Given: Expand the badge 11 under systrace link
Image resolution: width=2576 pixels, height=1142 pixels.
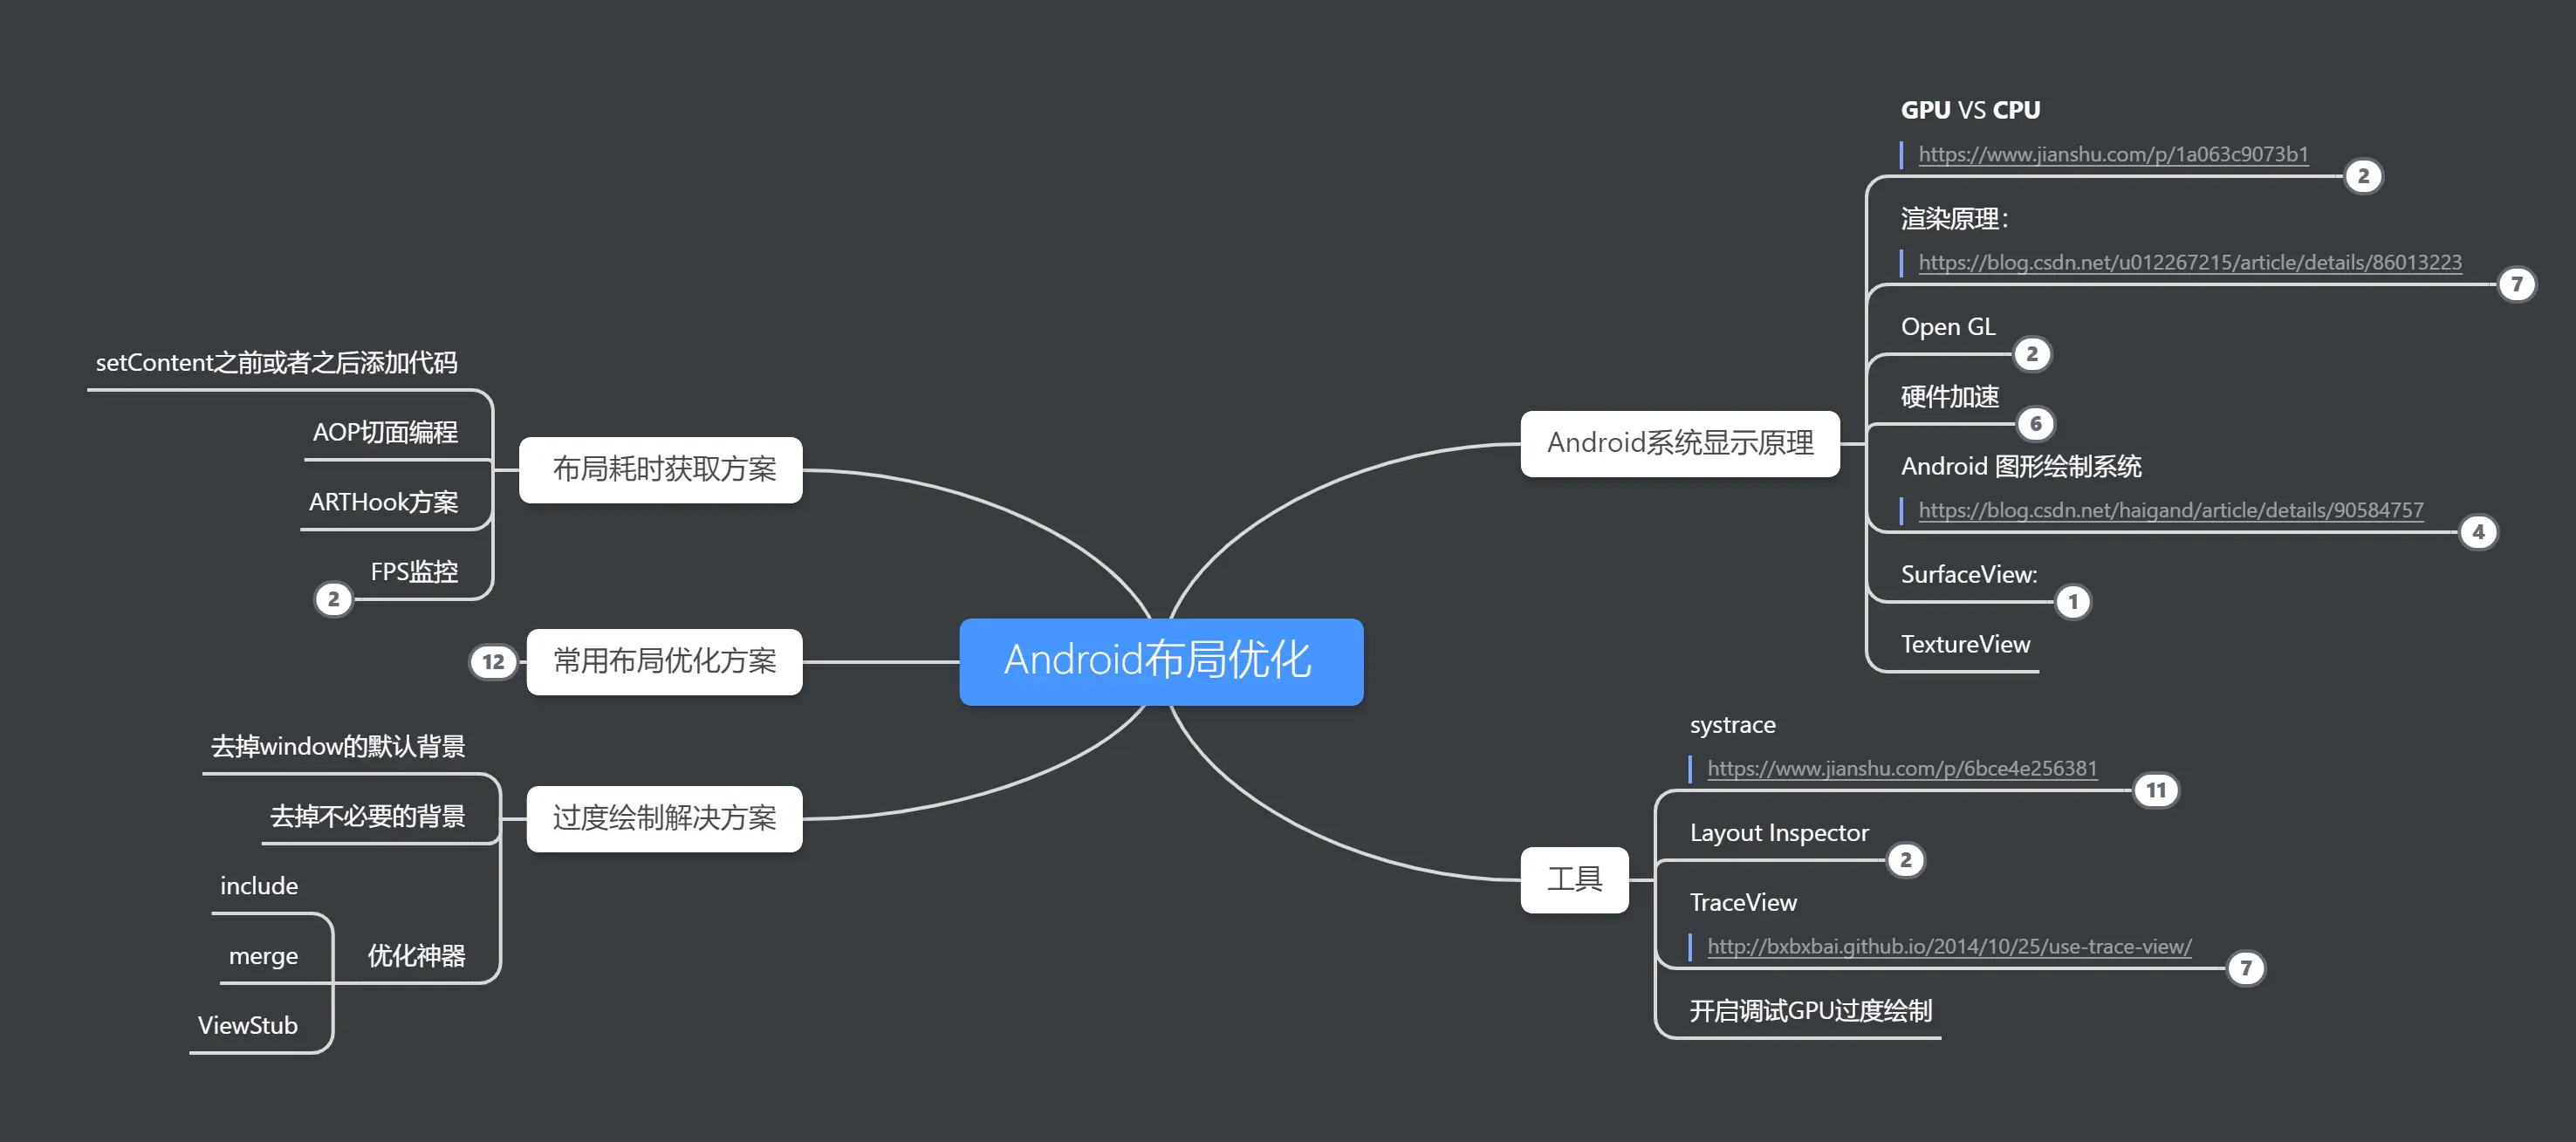Looking at the screenshot, I should point(2155,791).
